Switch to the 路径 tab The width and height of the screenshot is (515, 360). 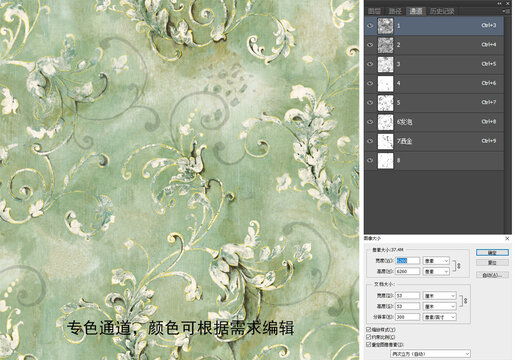[x=395, y=11]
